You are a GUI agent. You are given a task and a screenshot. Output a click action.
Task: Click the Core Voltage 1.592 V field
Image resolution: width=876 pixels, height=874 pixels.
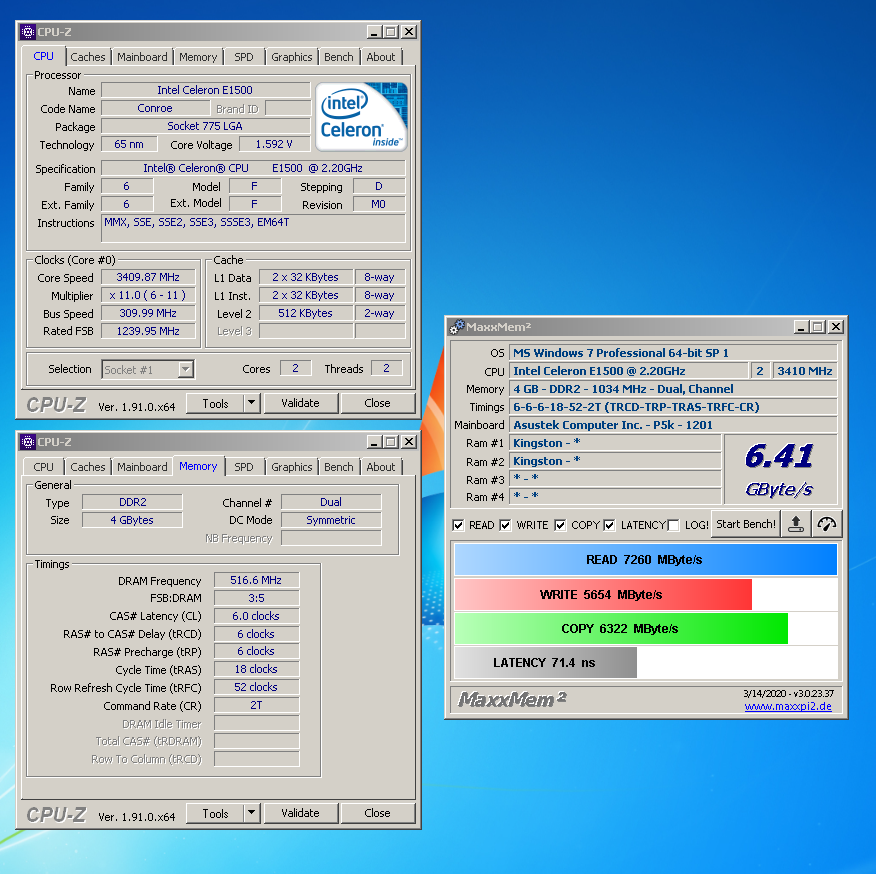coord(274,144)
